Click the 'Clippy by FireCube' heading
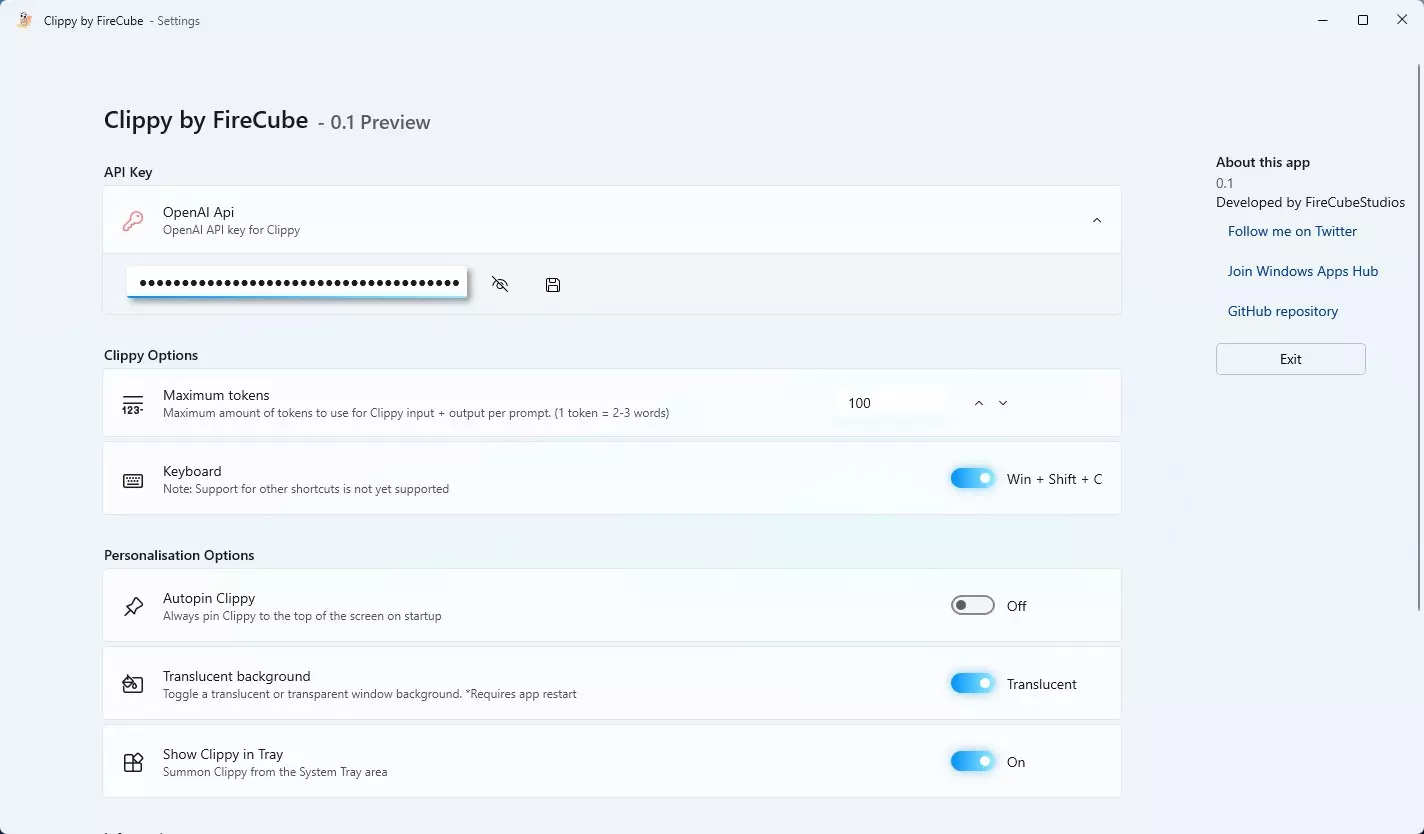 (206, 120)
